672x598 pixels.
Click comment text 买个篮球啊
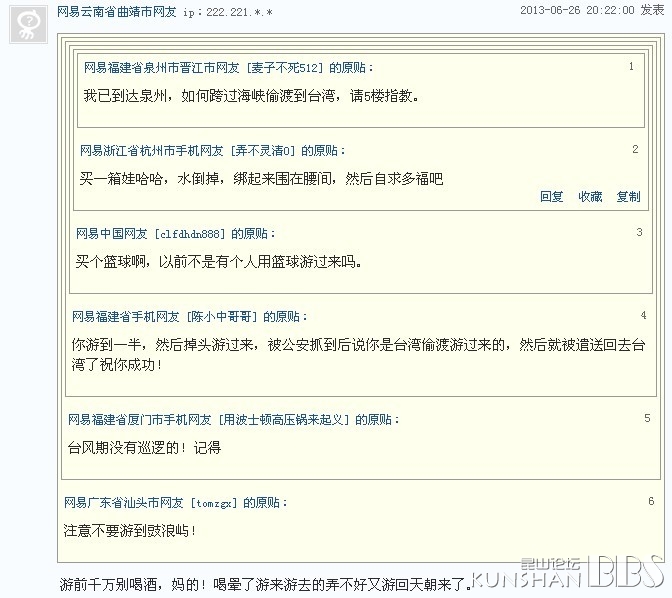(111, 261)
